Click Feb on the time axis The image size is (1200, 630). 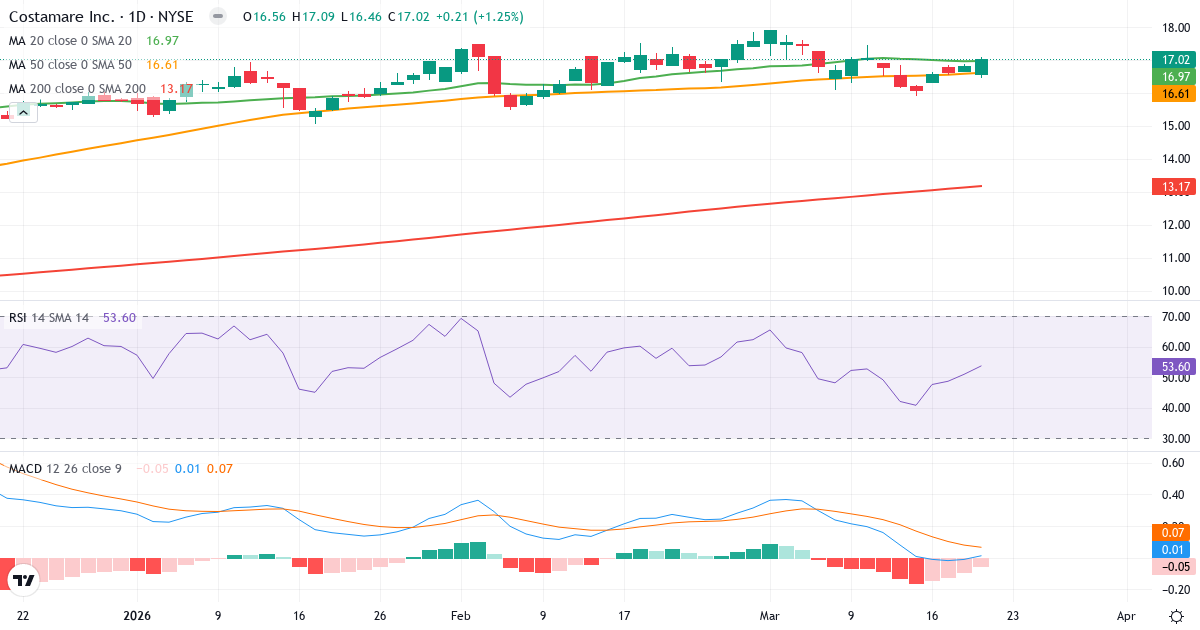460,616
